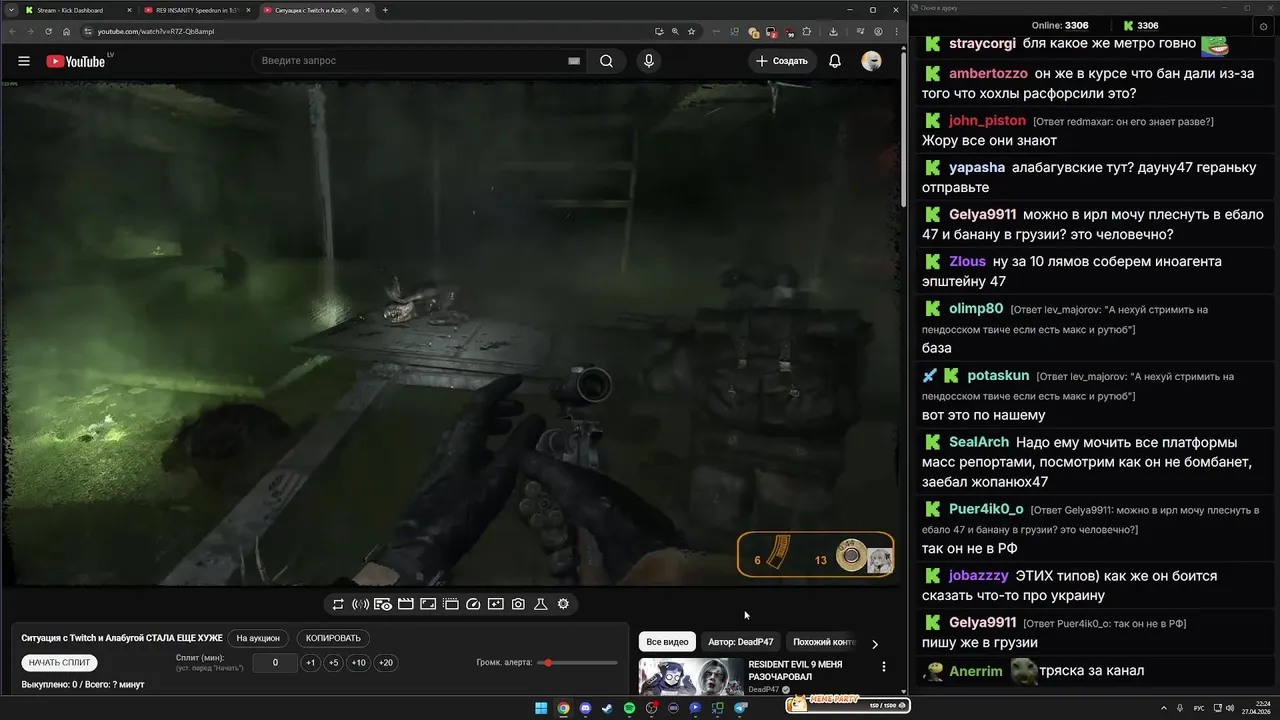The height and width of the screenshot is (720, 1280).
Task: Click username 'potaskun' in chat
Action: click(998, 376)
